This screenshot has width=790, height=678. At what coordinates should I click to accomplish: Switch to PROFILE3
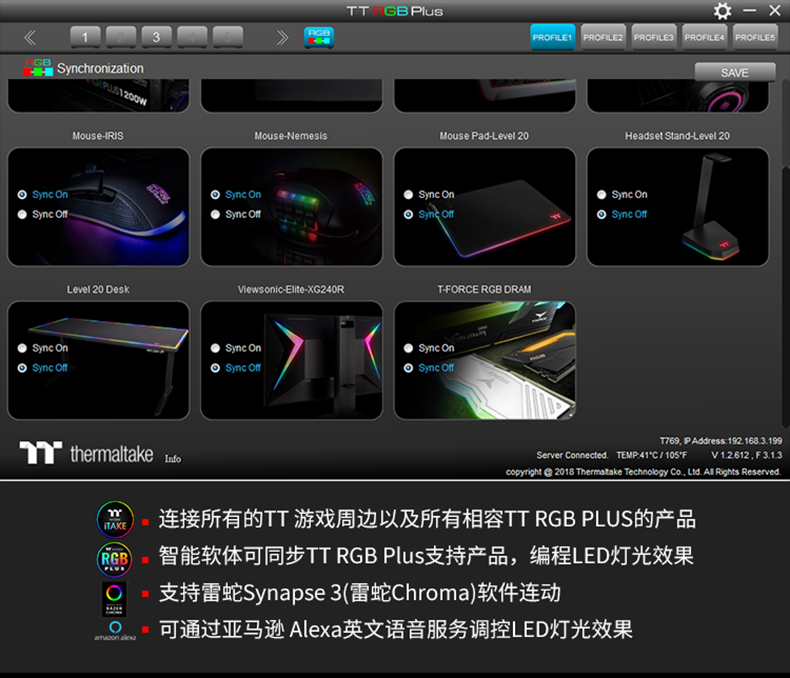tap(653, 37)
